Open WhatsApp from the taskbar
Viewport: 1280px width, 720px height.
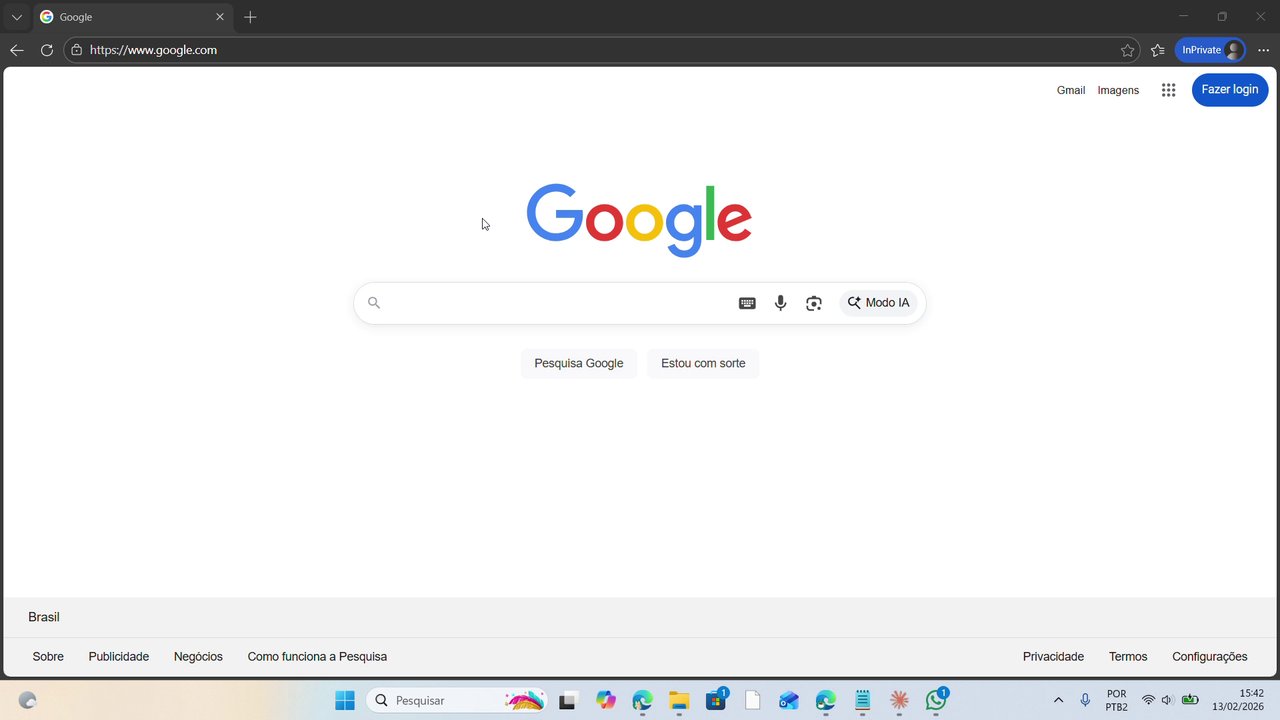pos(936,701)
